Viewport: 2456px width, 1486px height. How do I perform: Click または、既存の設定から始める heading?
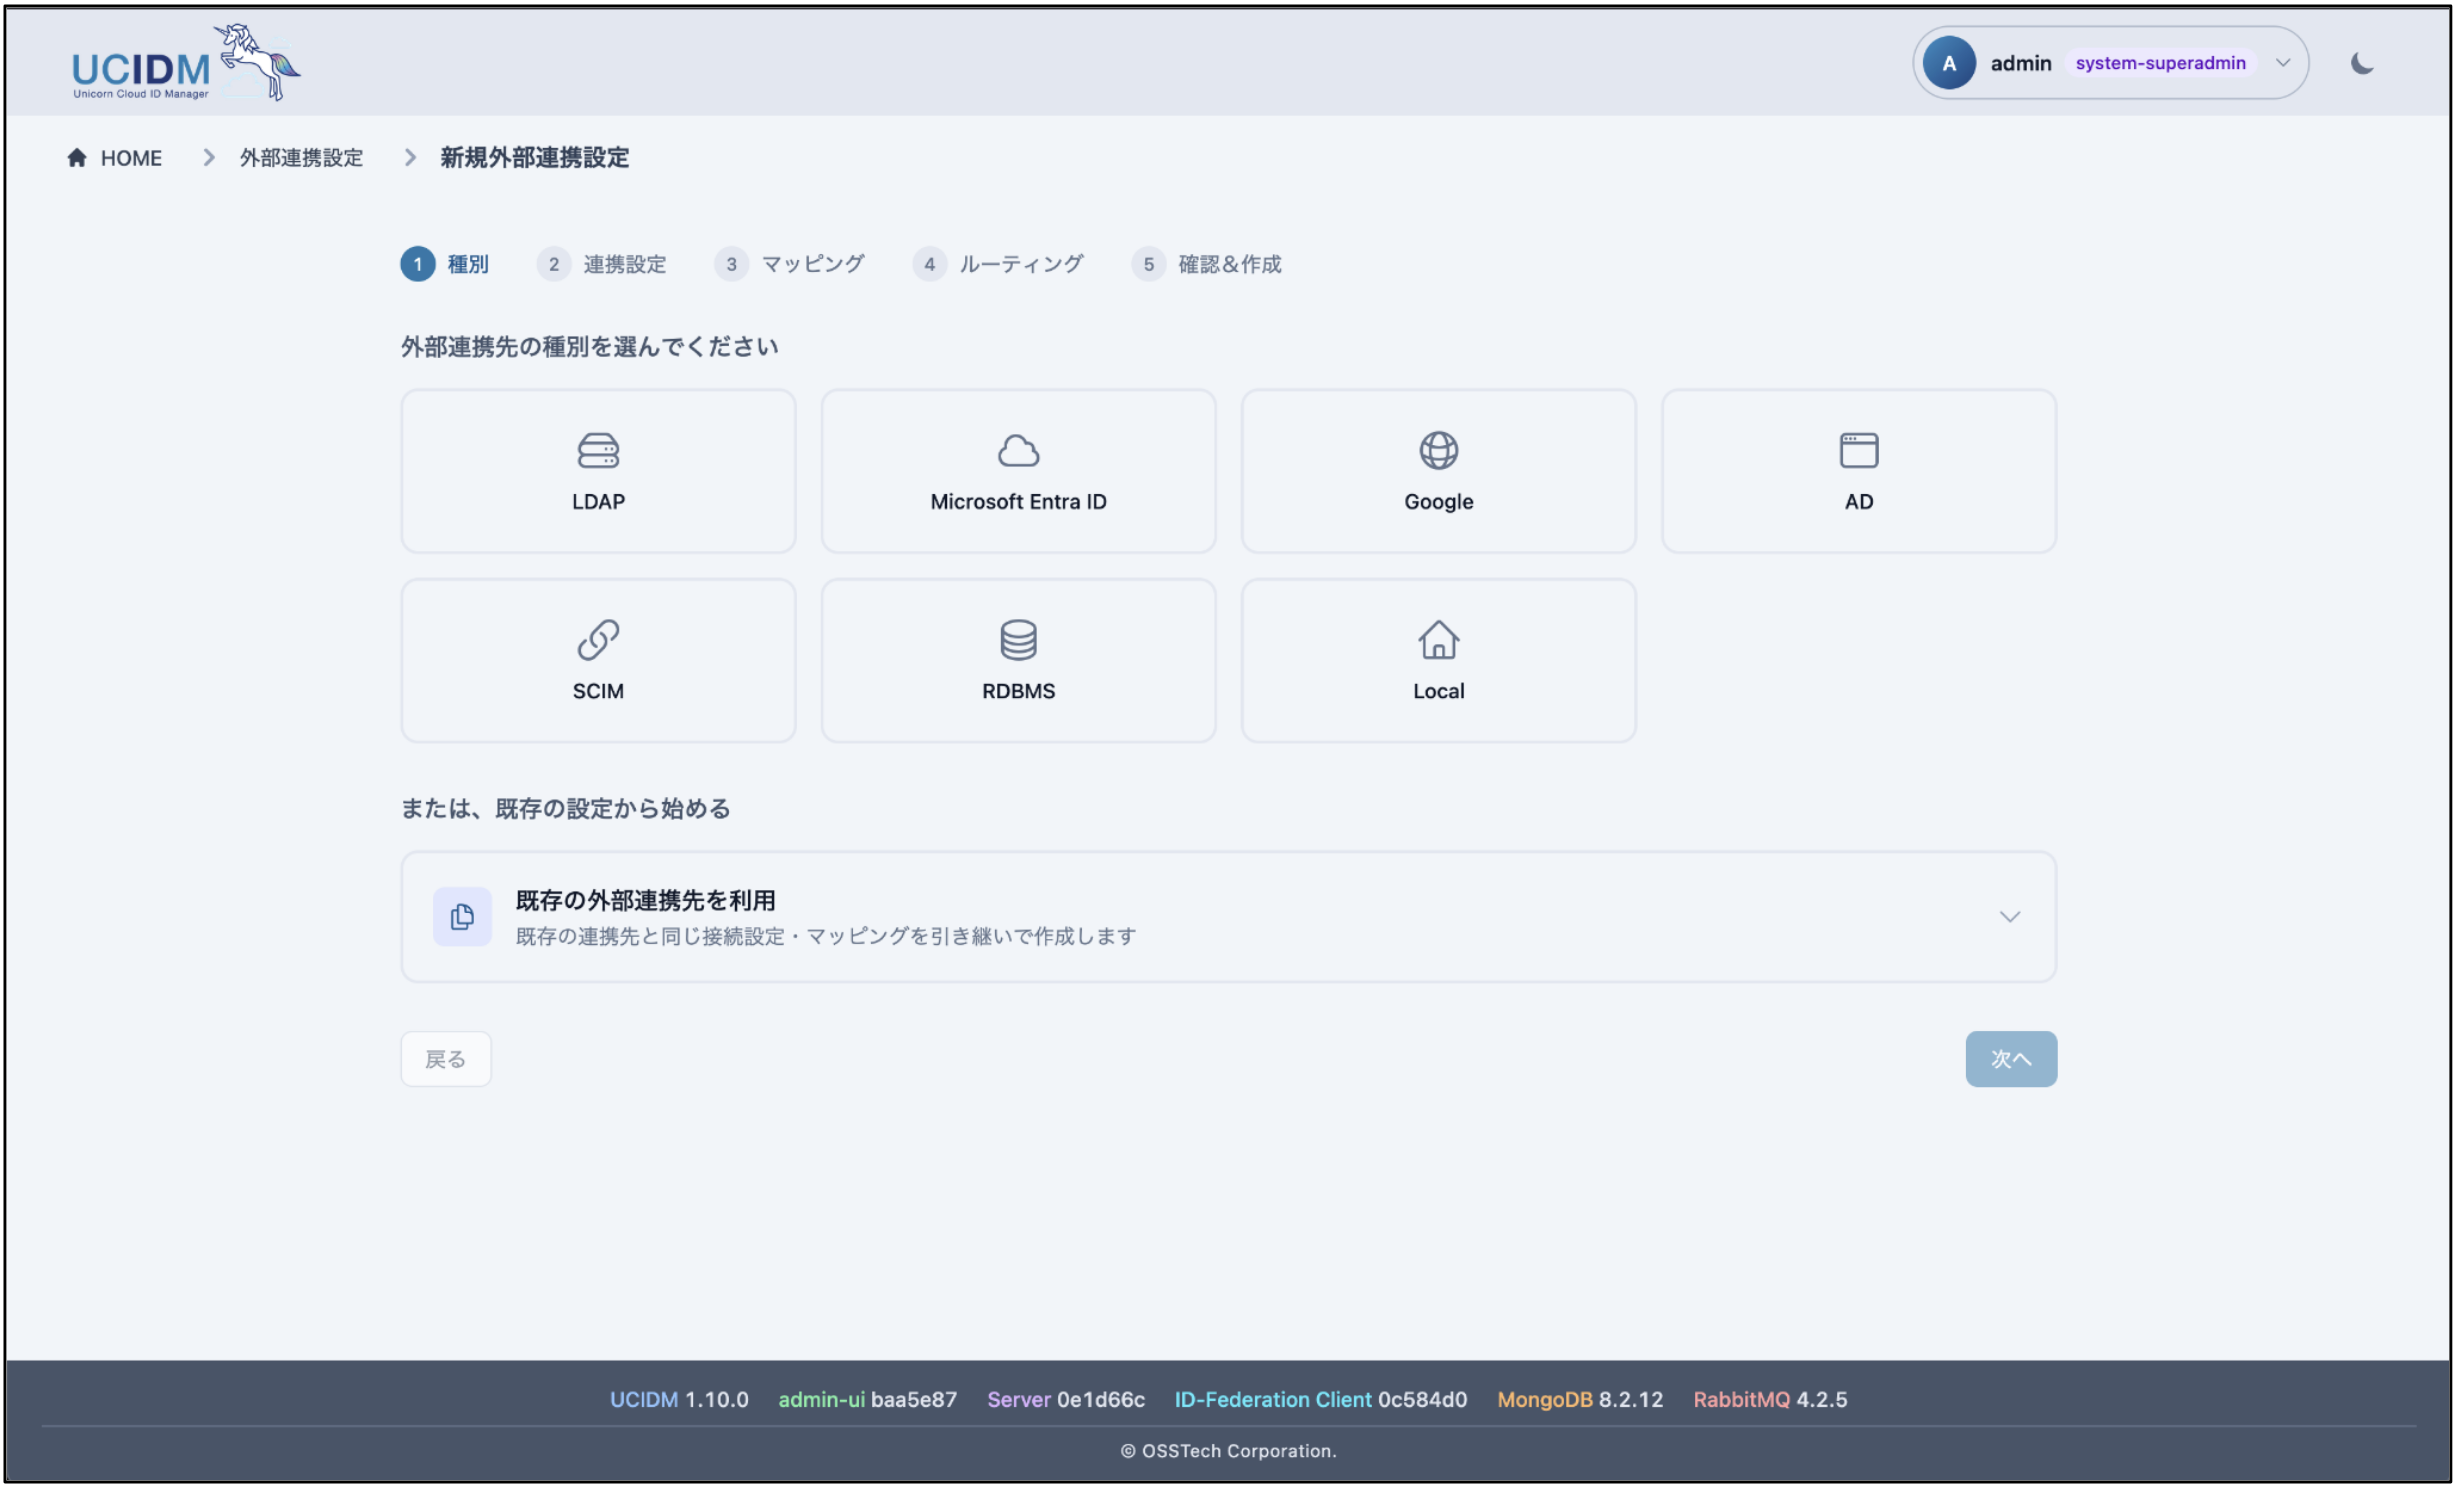point(565,809)
